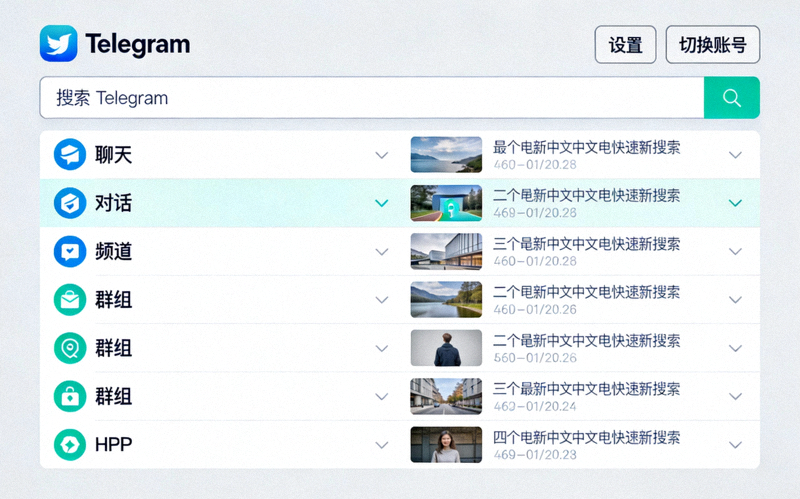Expand the location-pin 群组 row chevron
The image size is (800, 499).
coord(382,348)
